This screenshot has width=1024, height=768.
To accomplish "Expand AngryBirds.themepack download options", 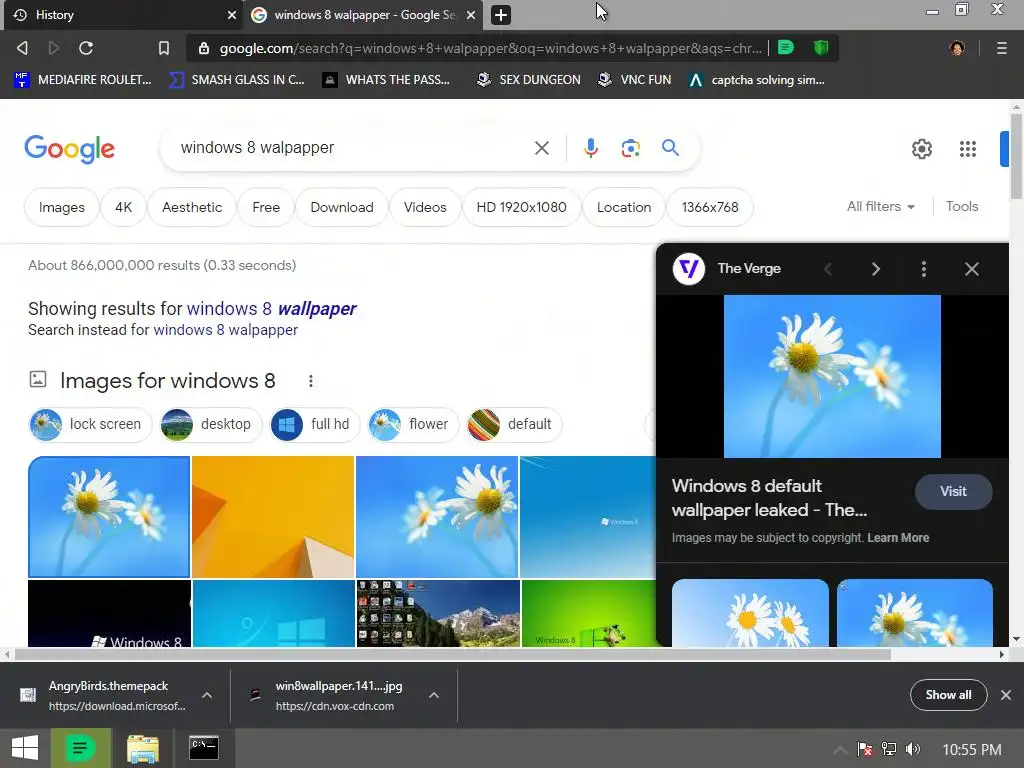I will point(206,696).
